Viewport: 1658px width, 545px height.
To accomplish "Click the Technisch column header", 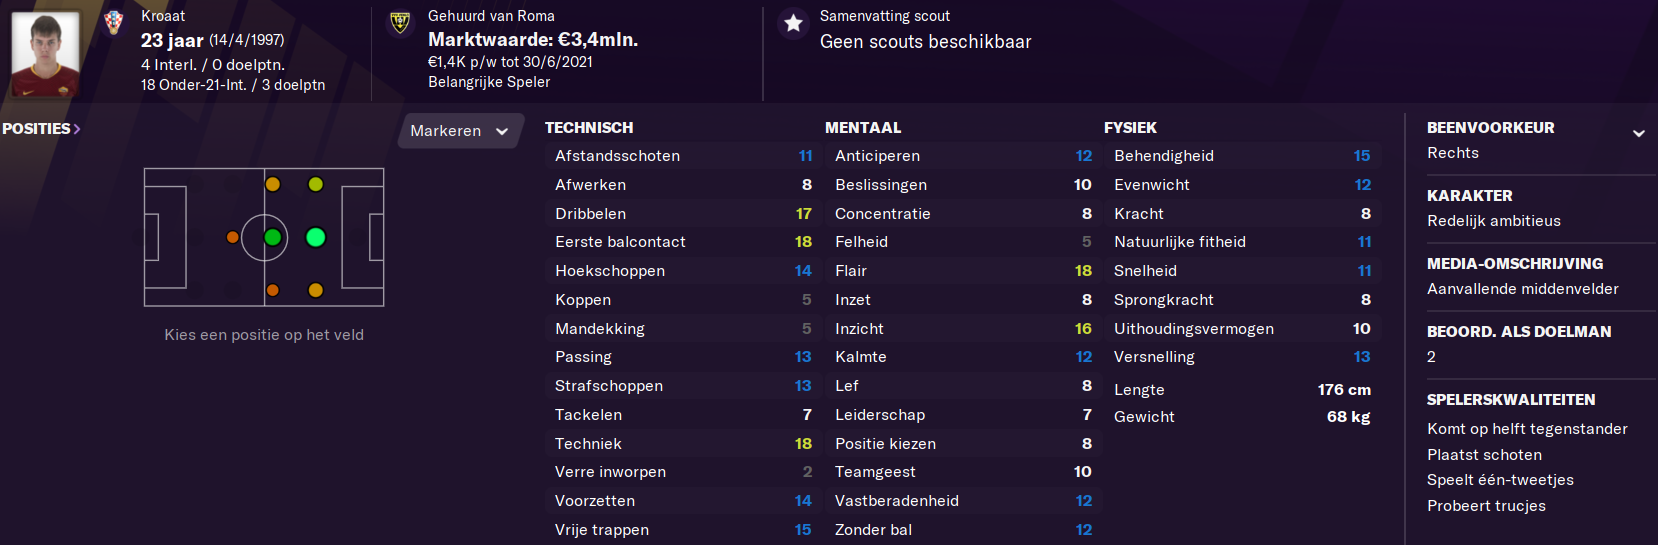I will 589,128.
